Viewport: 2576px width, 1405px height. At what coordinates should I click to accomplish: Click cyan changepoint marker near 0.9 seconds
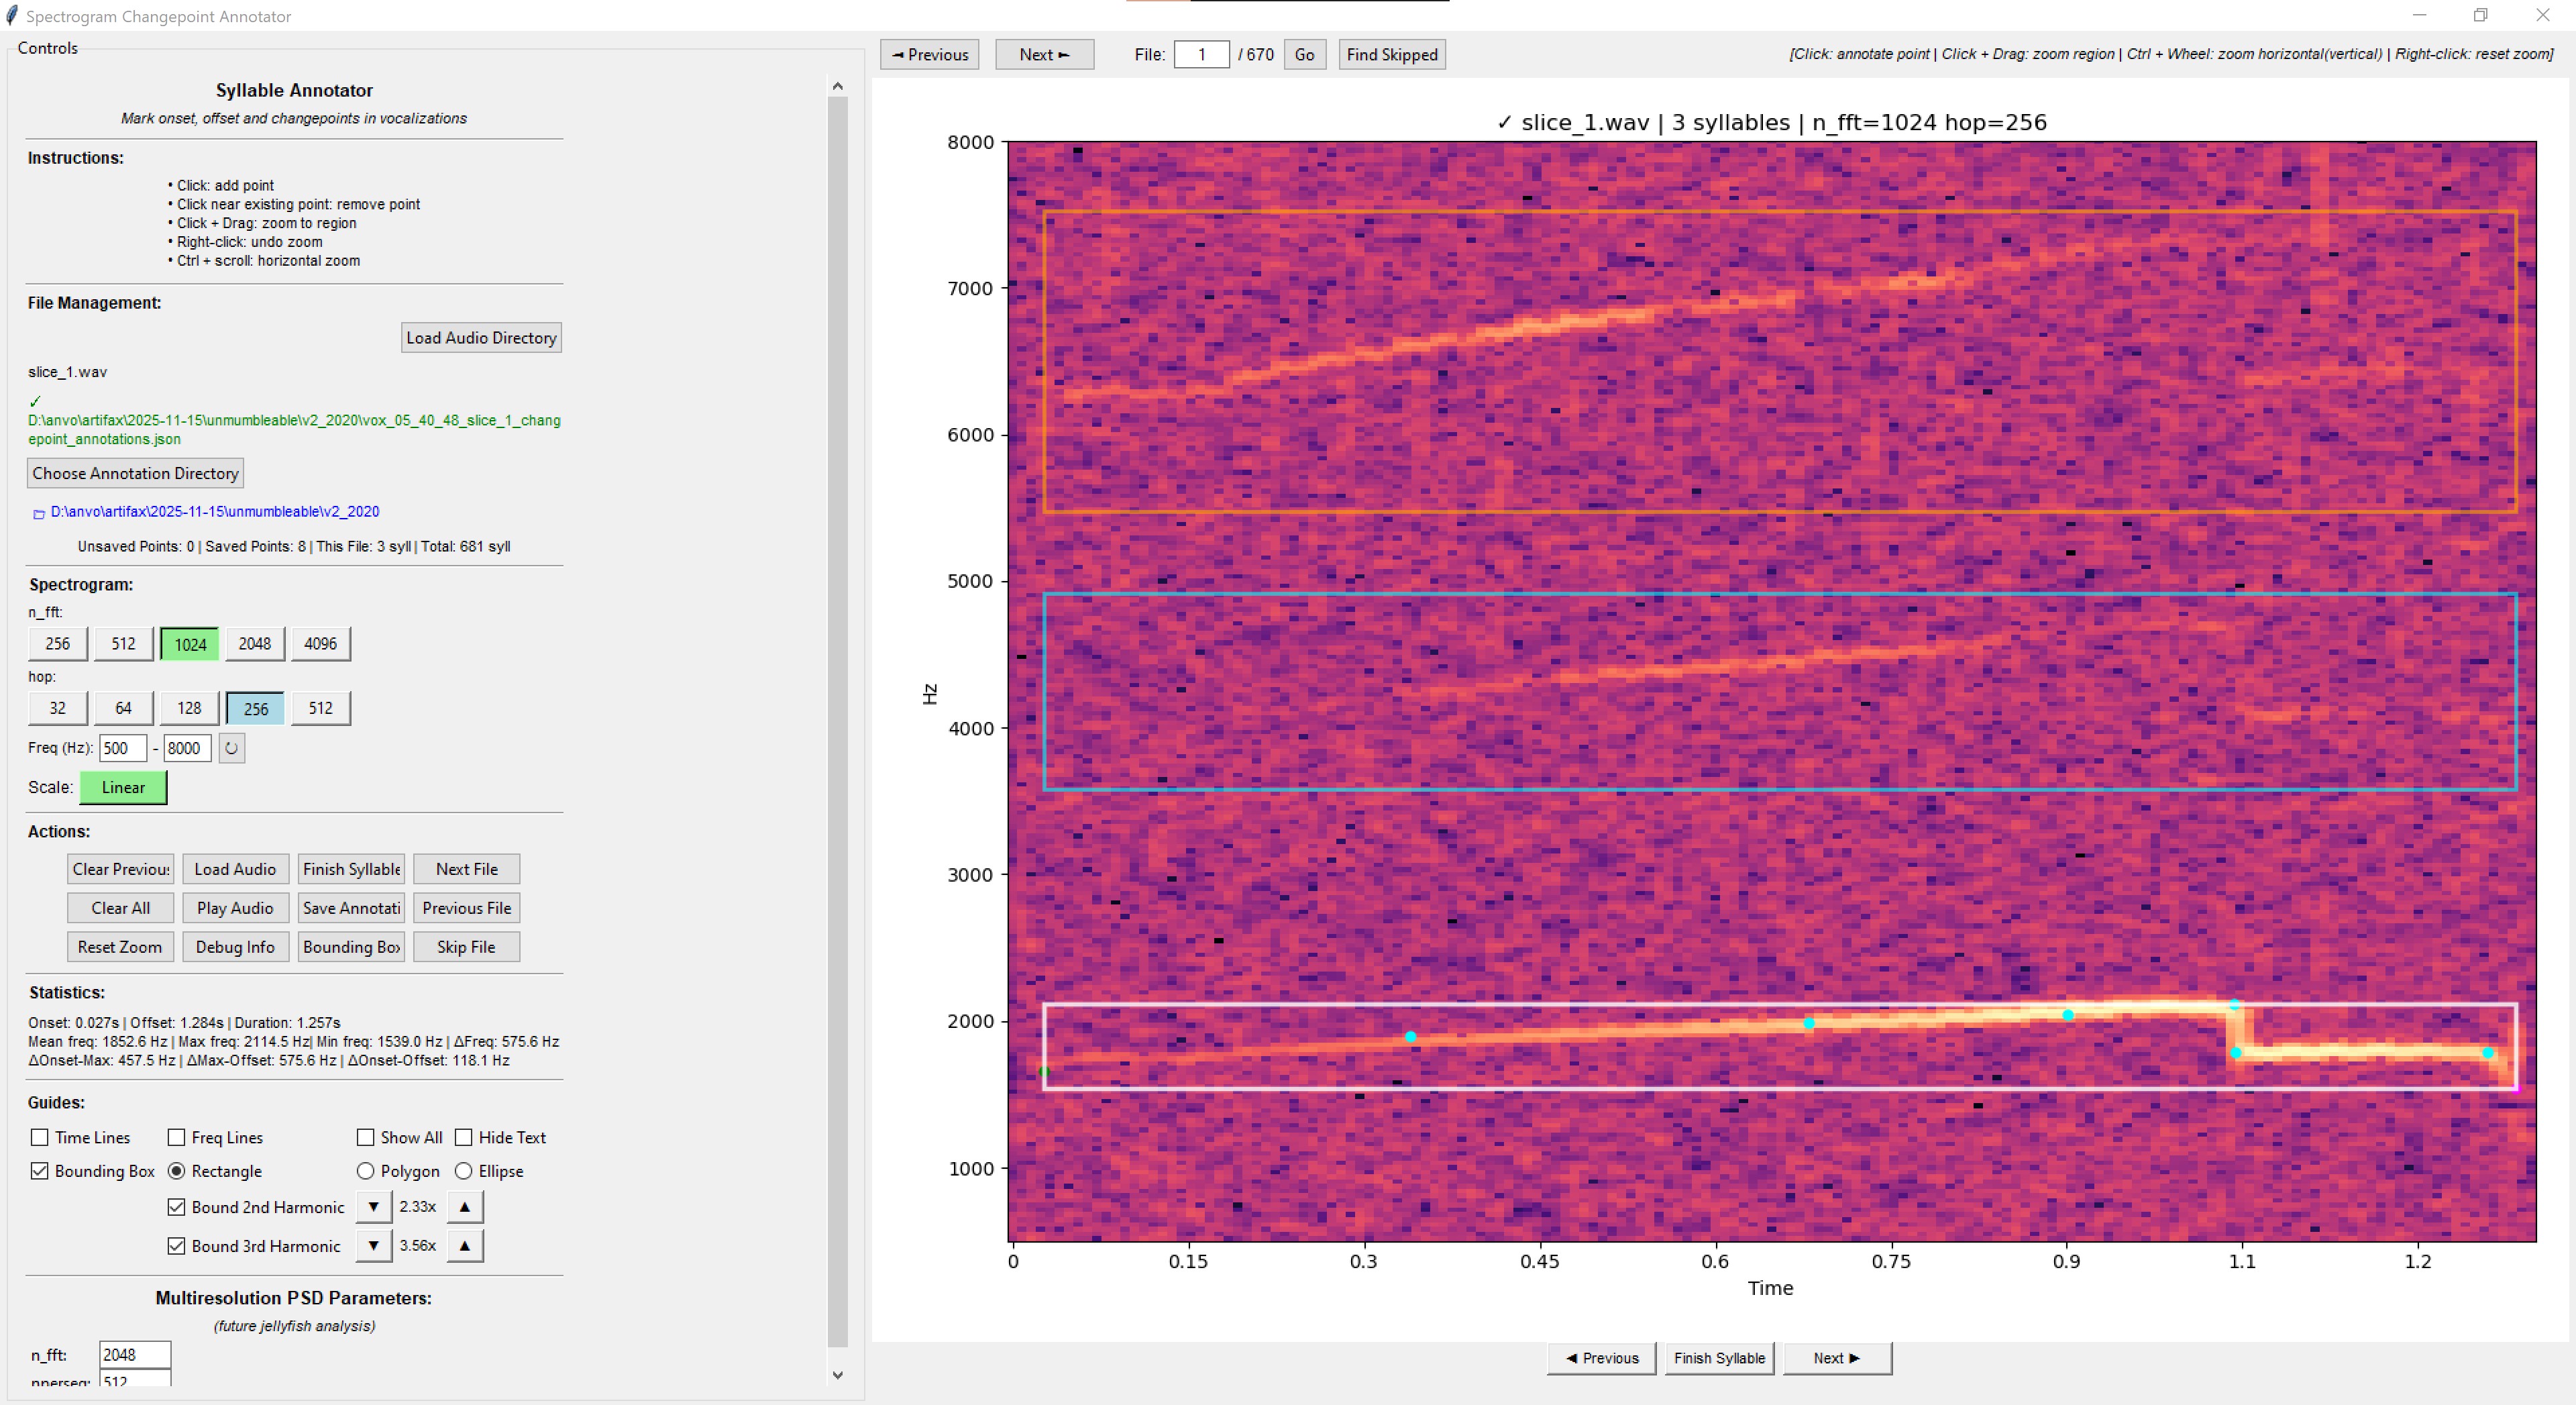[x=2068, y=1015]
